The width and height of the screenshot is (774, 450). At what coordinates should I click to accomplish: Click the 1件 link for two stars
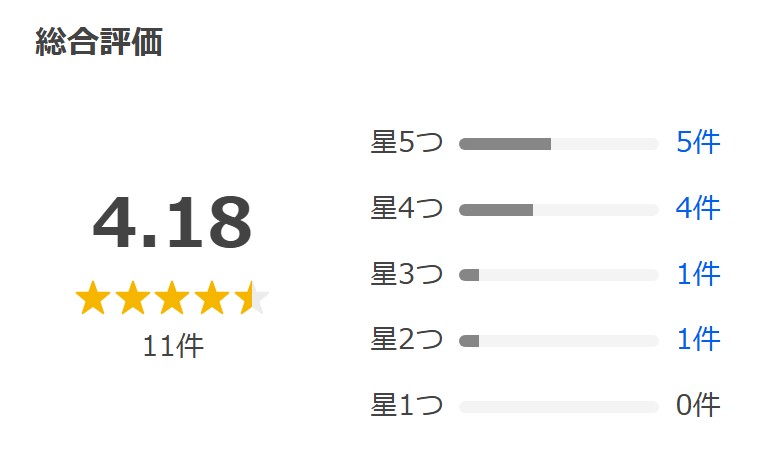tap(698, 339)
